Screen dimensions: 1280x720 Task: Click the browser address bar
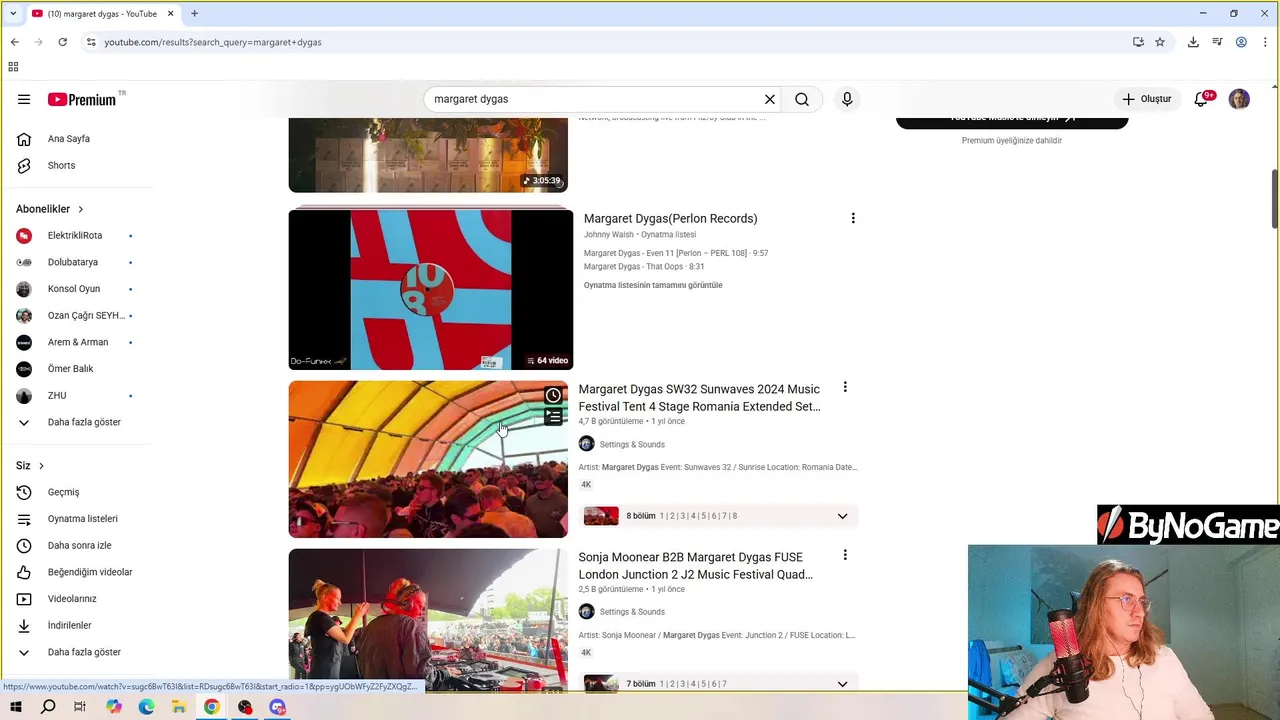pos(600,42)
